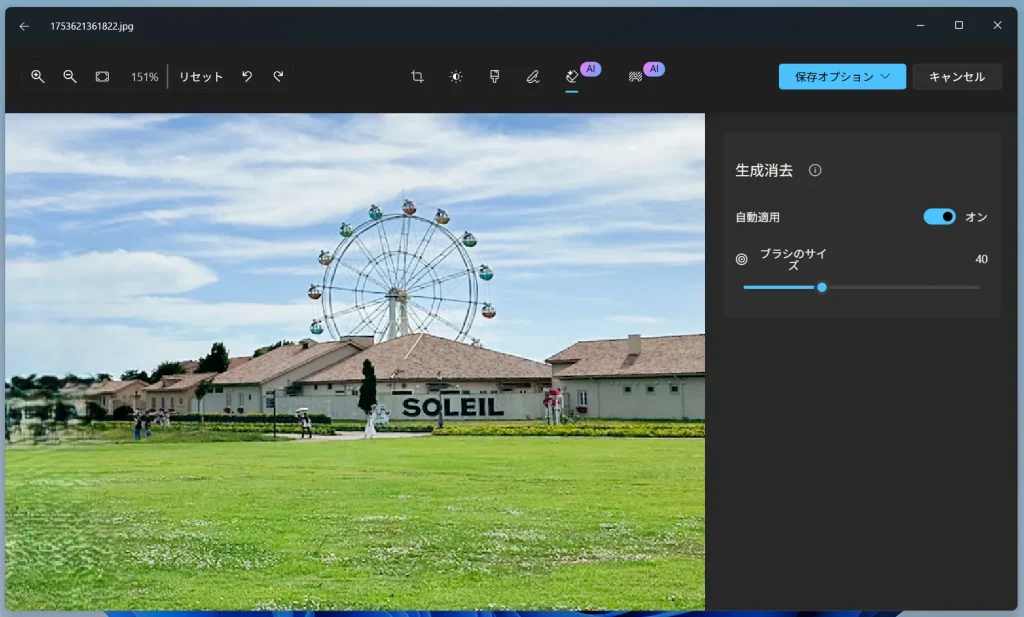Click the brush size value 40
This screenshot has height=617, width=1024.
(x=981, y=259)
